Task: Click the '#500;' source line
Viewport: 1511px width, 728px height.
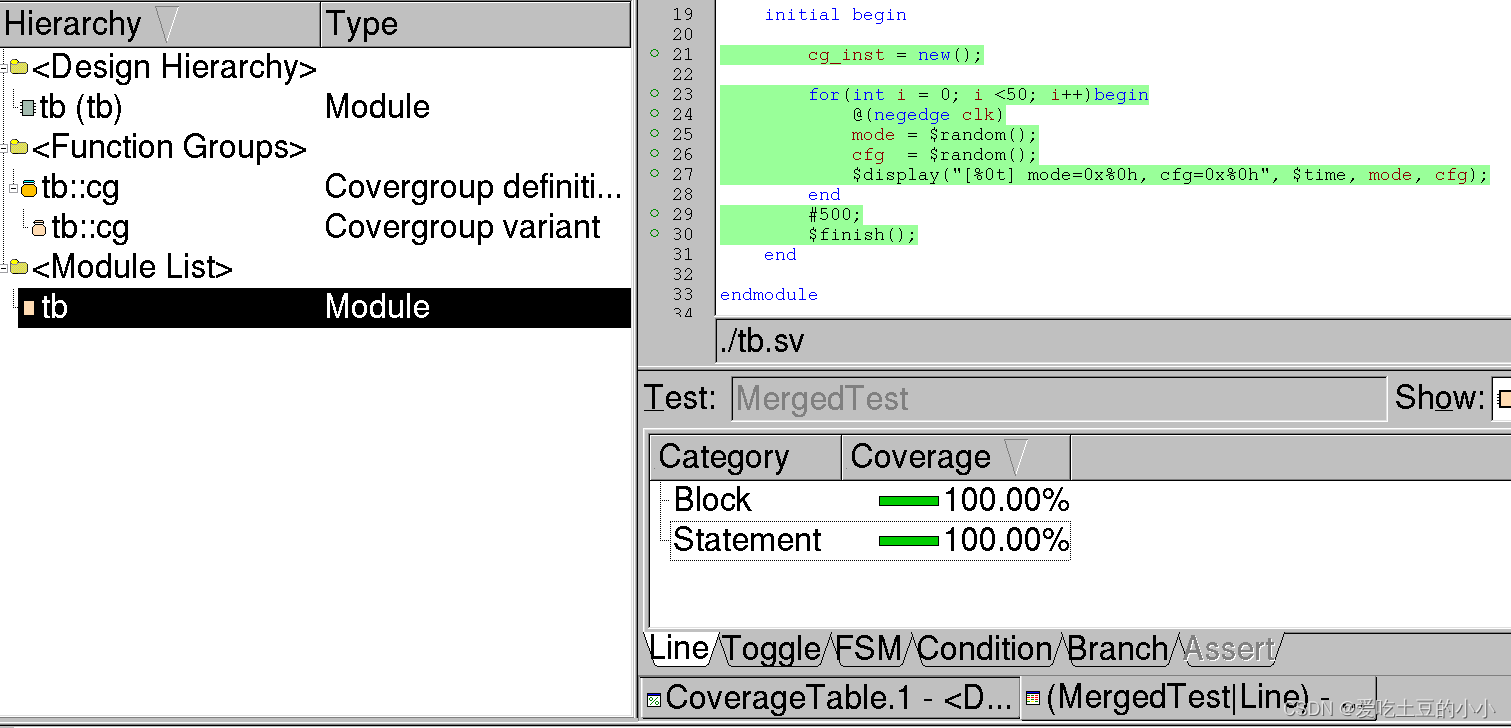Action: tap(835, 215)
